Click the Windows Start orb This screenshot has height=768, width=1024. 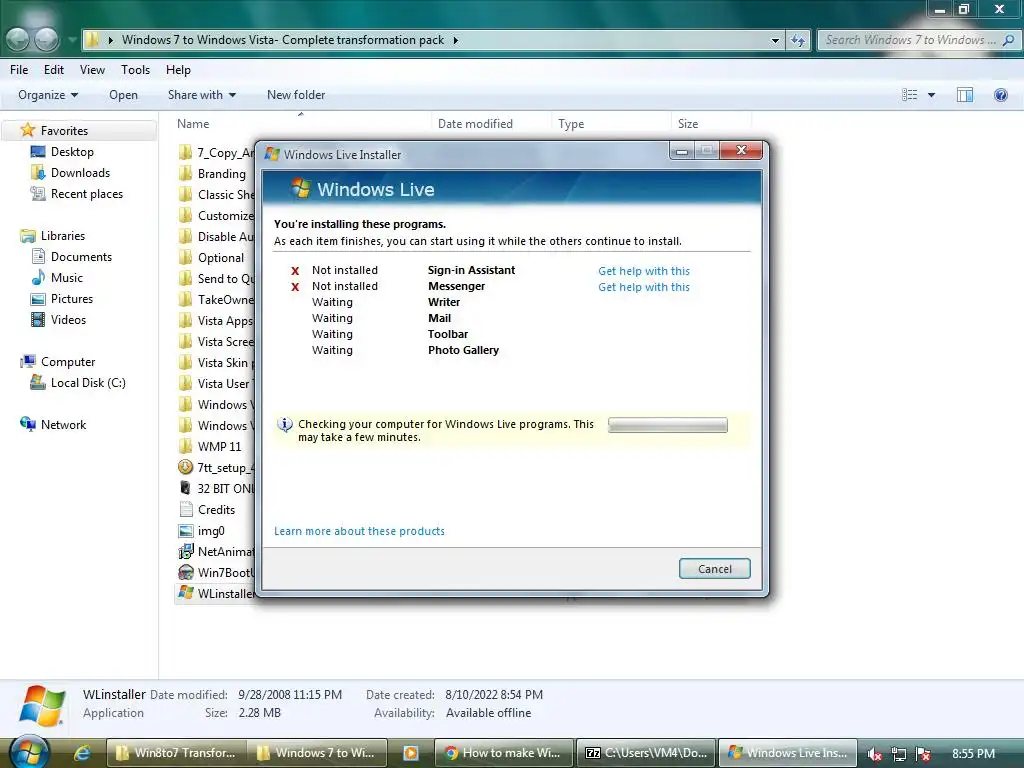point(29,752)
